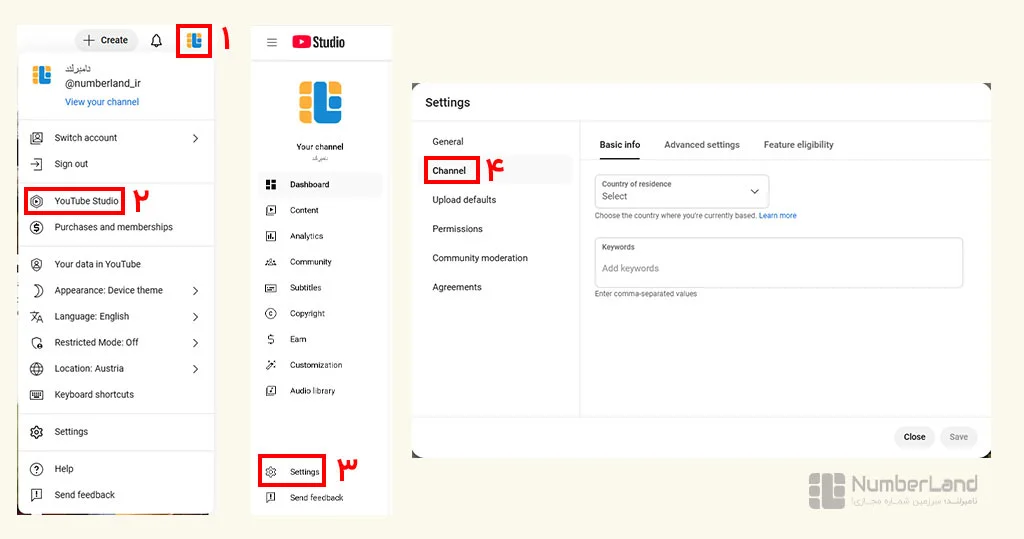This screenshot has width=1024, height=539.
Task: Select Community moderation in Settings dialog
Action: 480,258
